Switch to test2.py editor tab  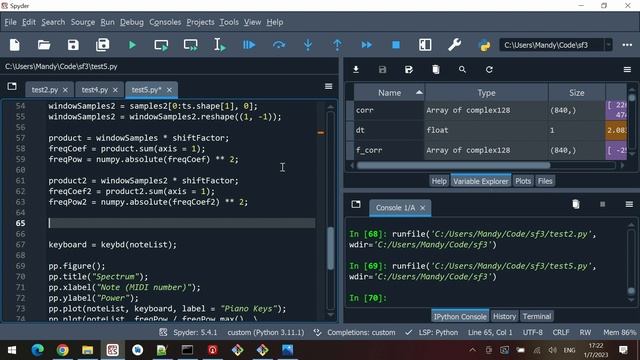click(x=45, y=89)
